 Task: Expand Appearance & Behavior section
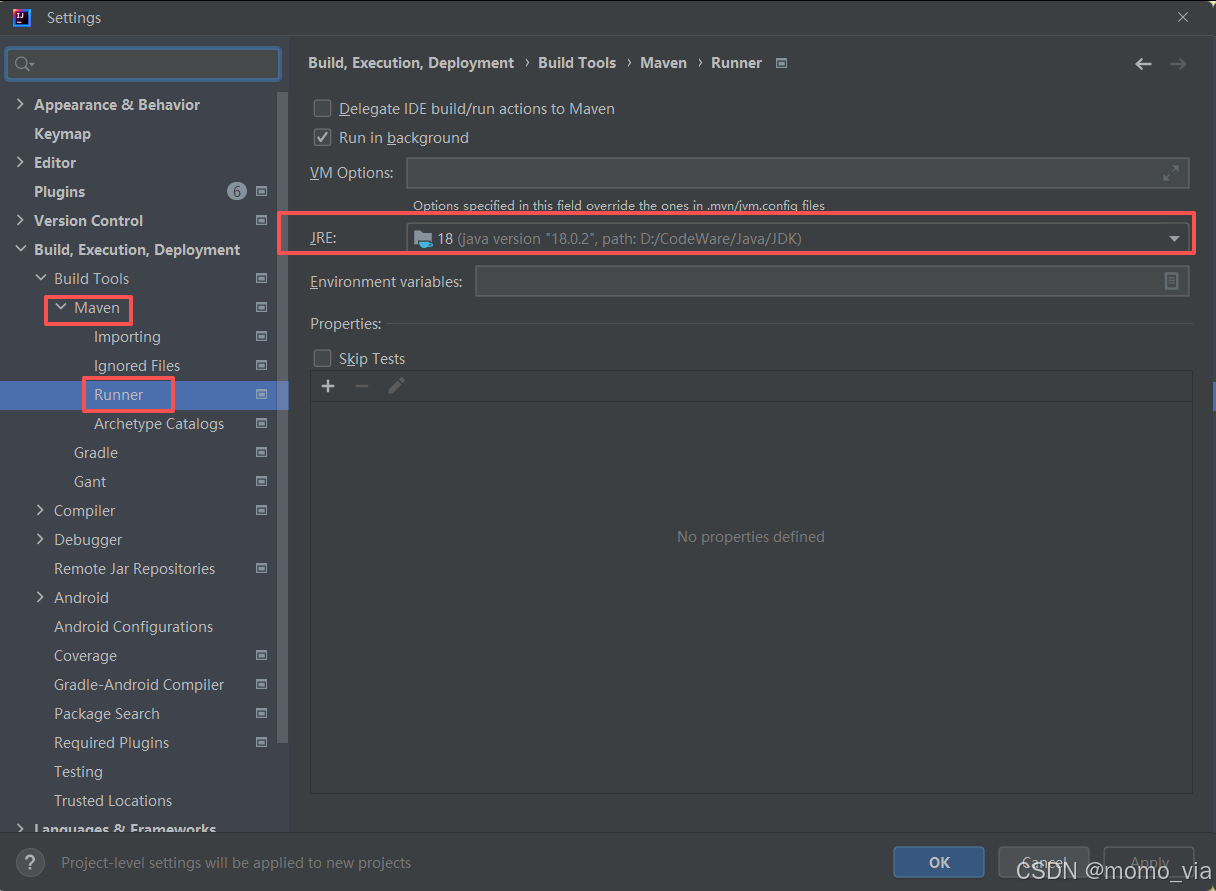pos(20,104)
